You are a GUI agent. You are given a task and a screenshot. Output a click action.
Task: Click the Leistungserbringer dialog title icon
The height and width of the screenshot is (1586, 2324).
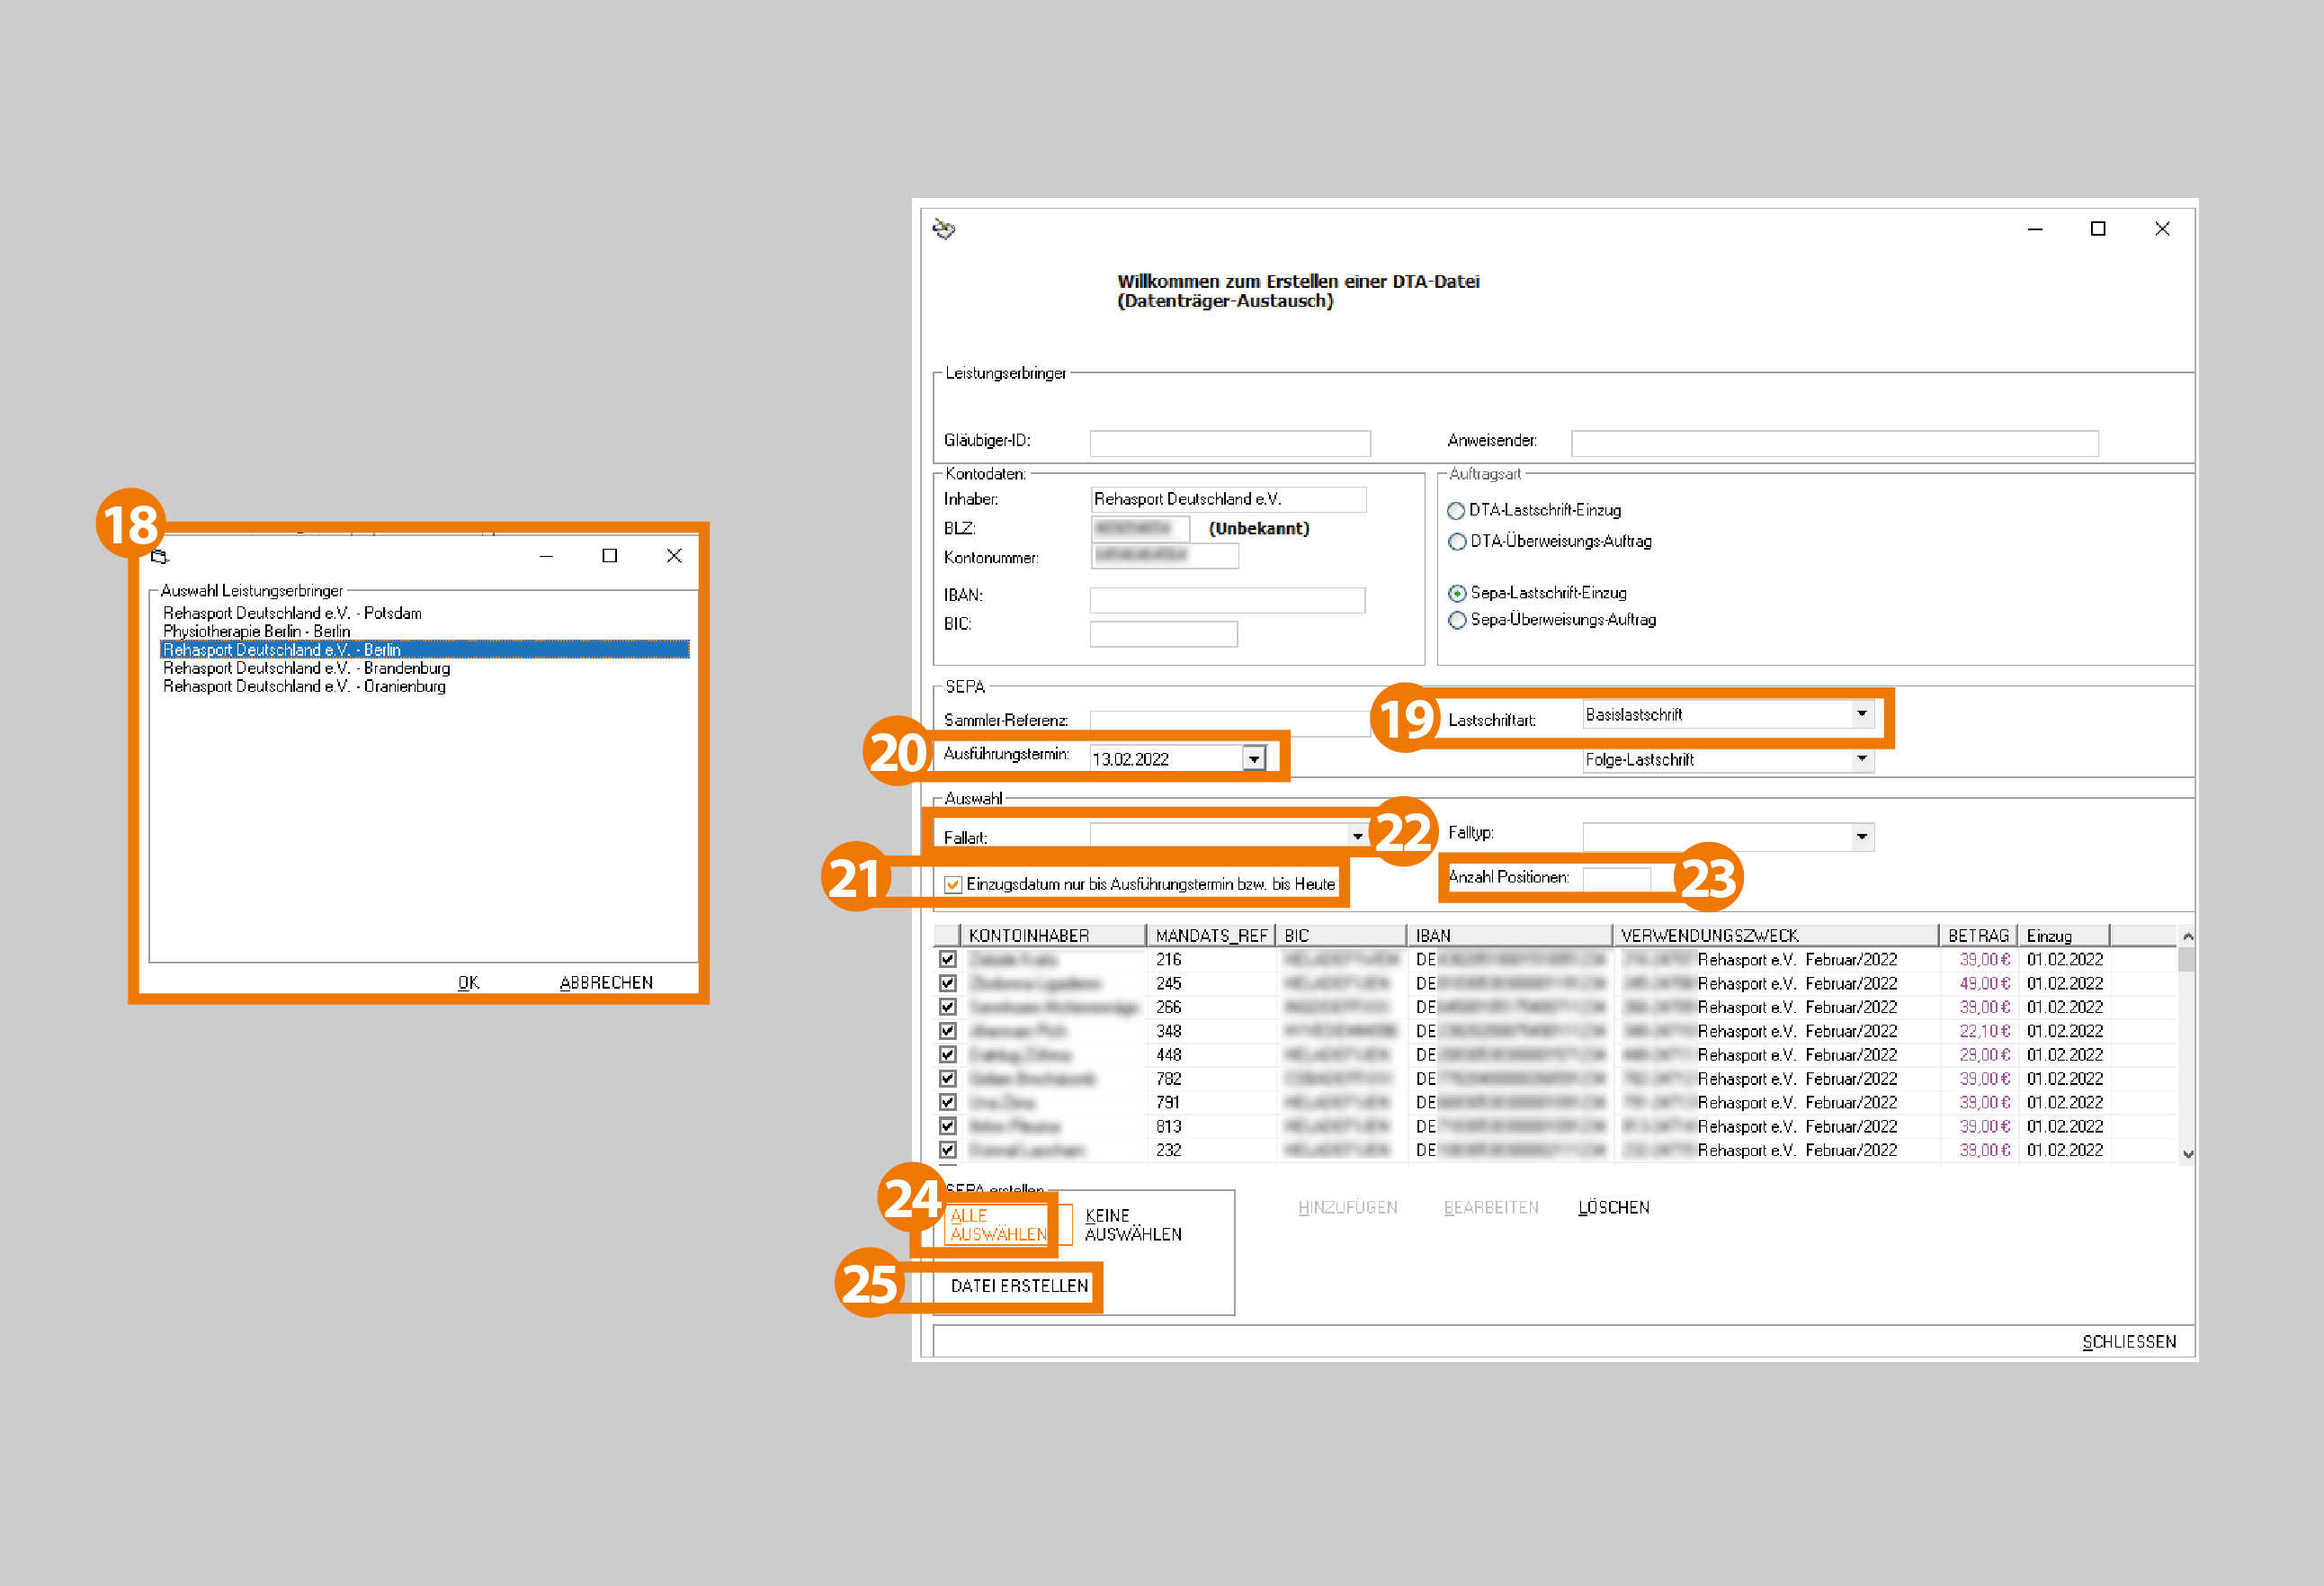(160, 556)
